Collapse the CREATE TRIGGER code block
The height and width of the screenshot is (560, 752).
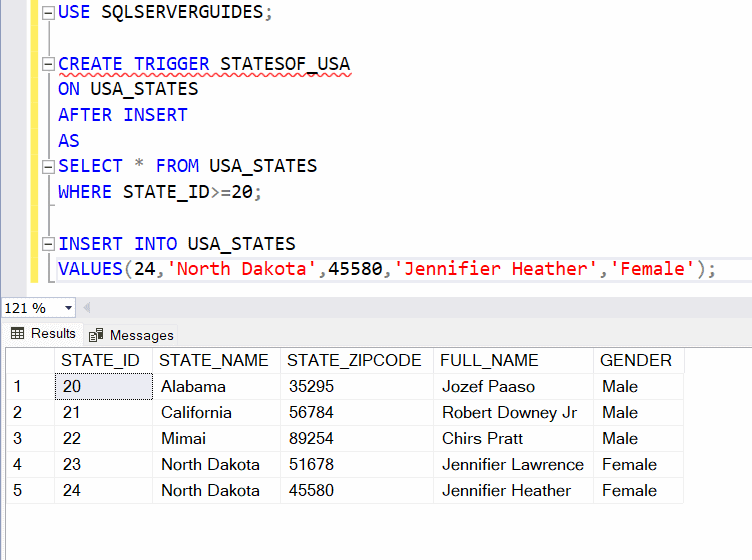(48, 64)
